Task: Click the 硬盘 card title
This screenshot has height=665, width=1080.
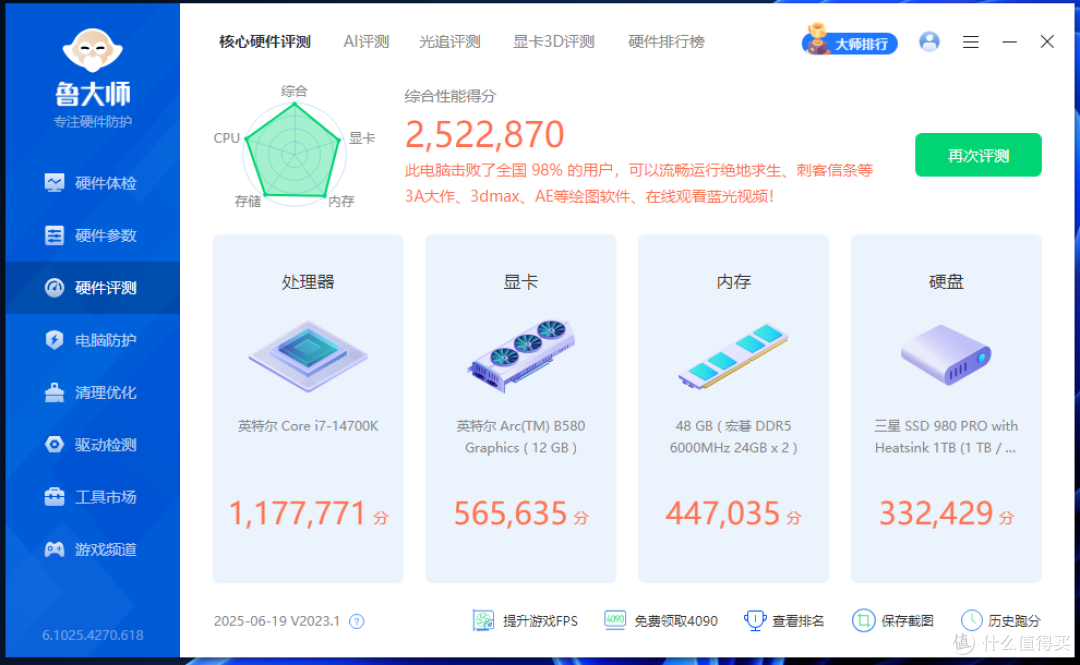Action: tap(946, 282)
